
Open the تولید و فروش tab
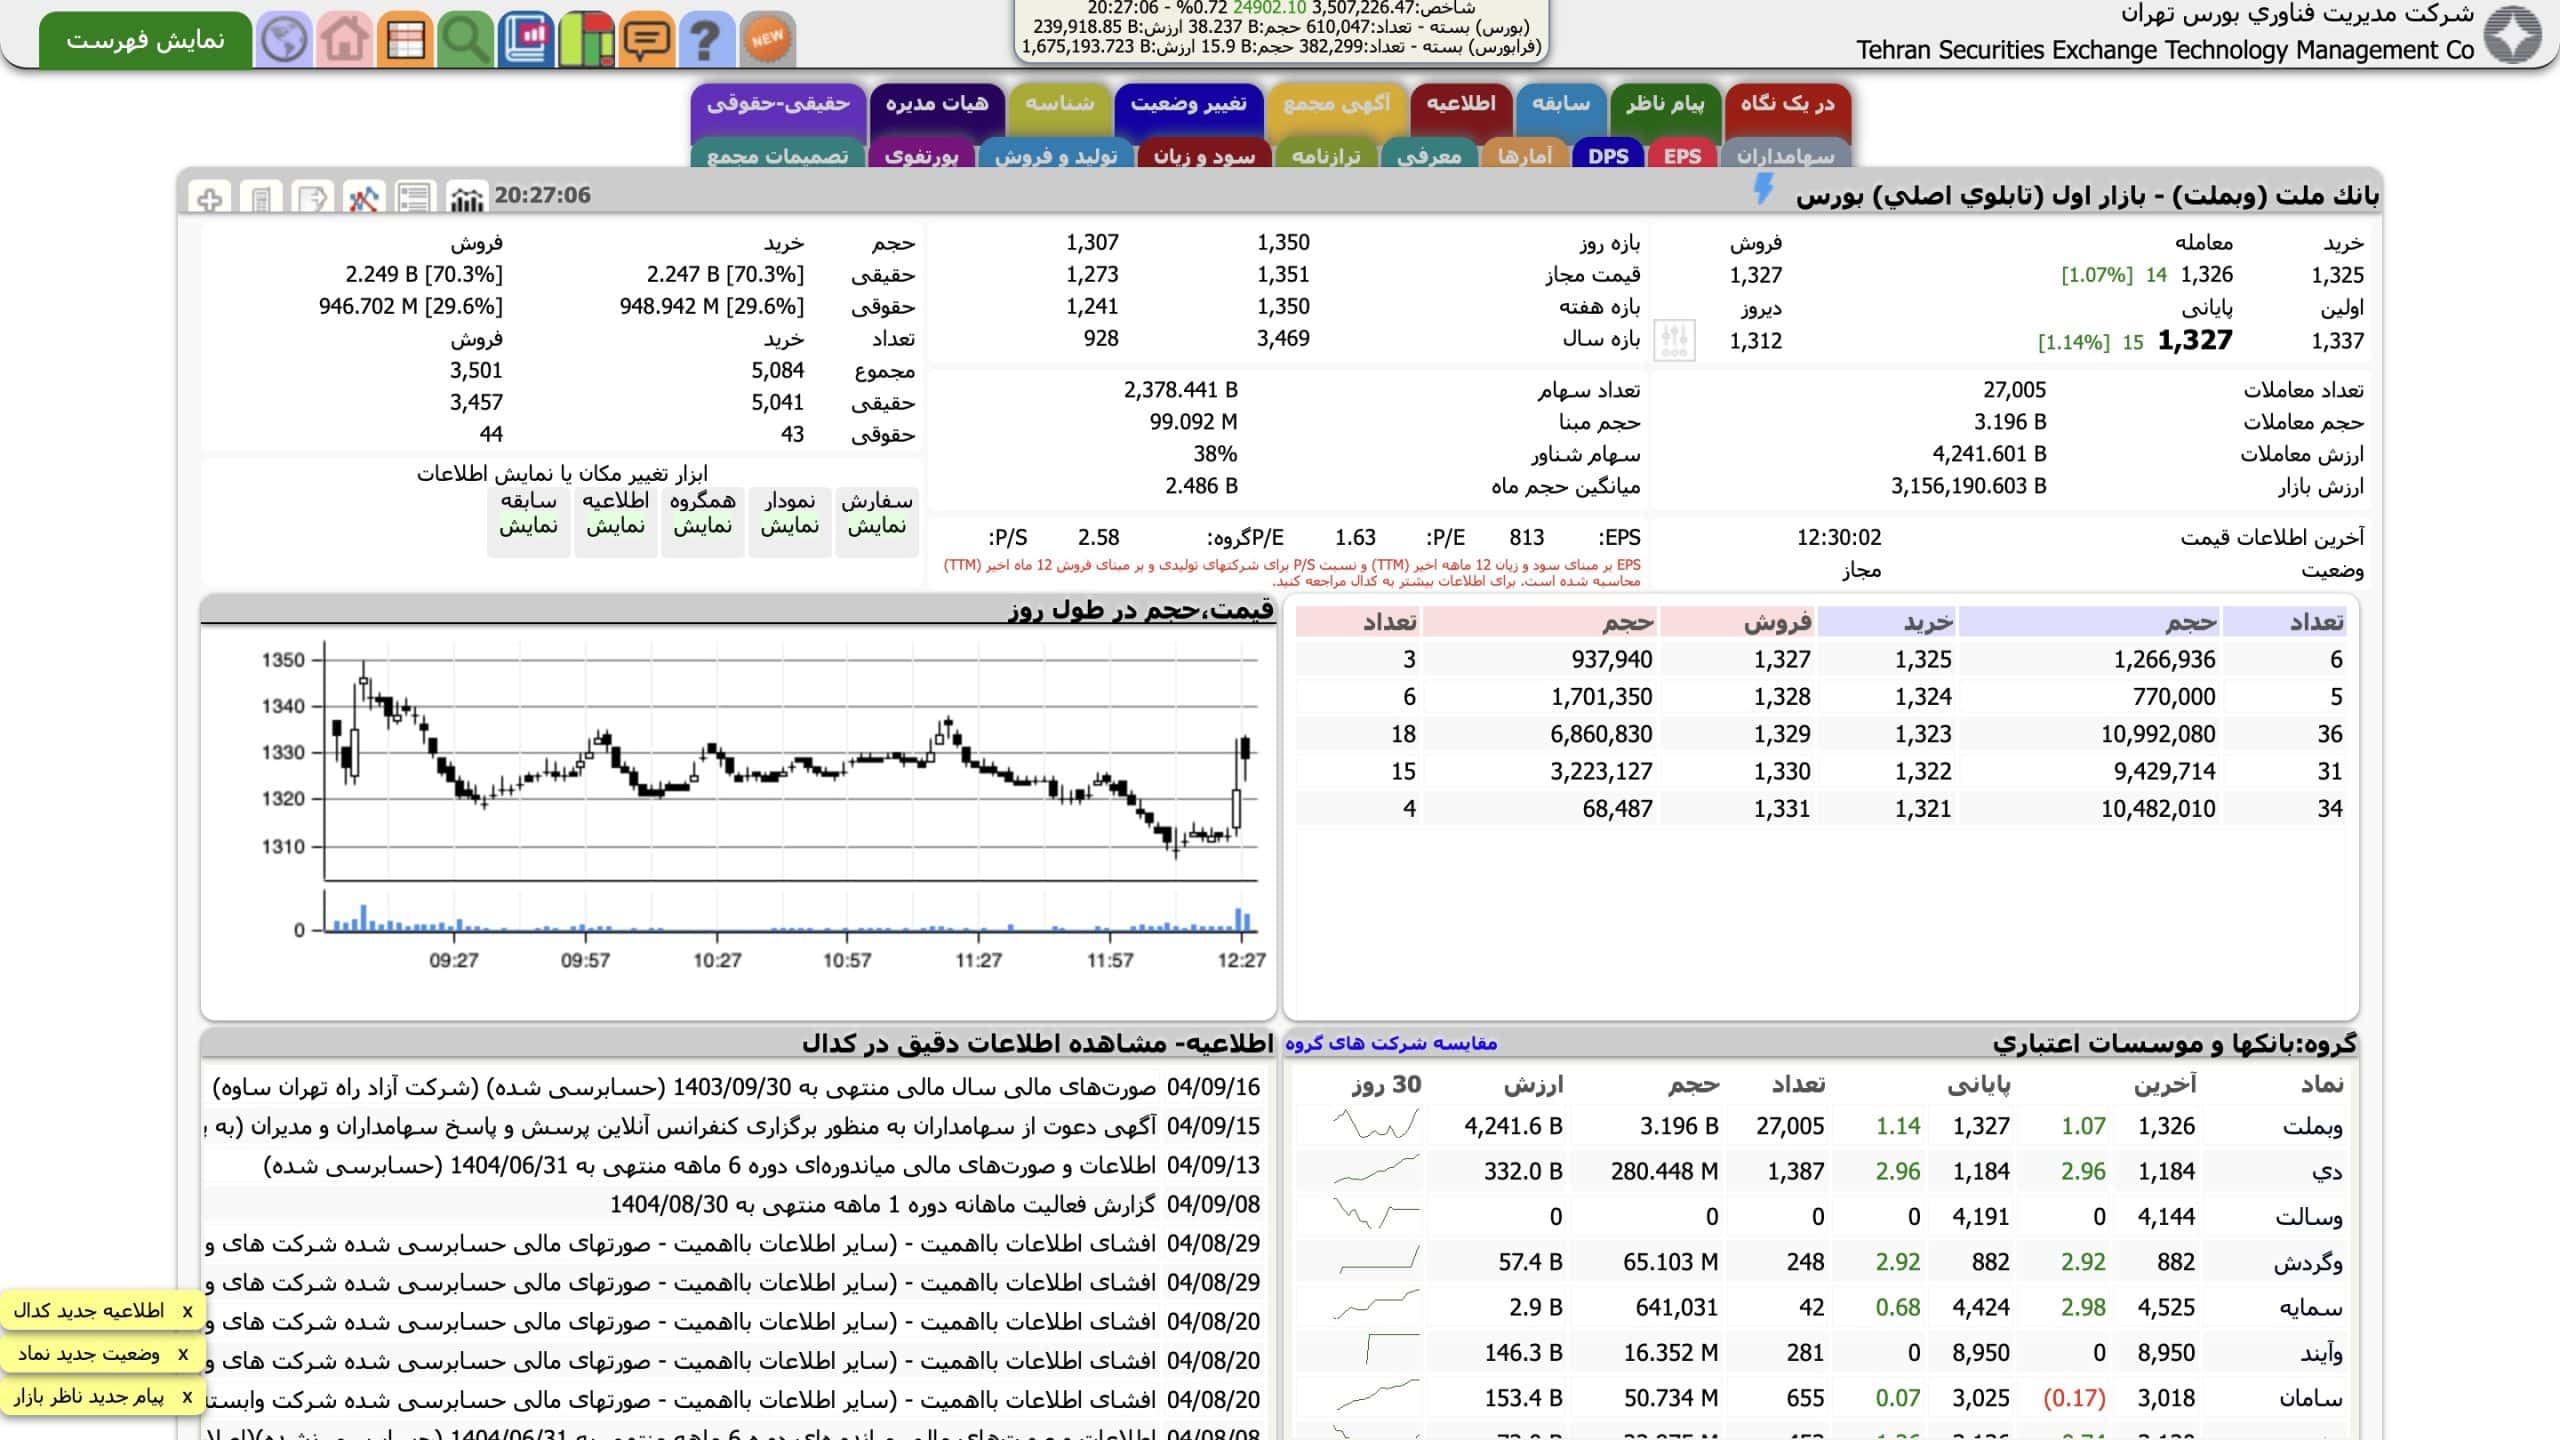point(1056,155)
